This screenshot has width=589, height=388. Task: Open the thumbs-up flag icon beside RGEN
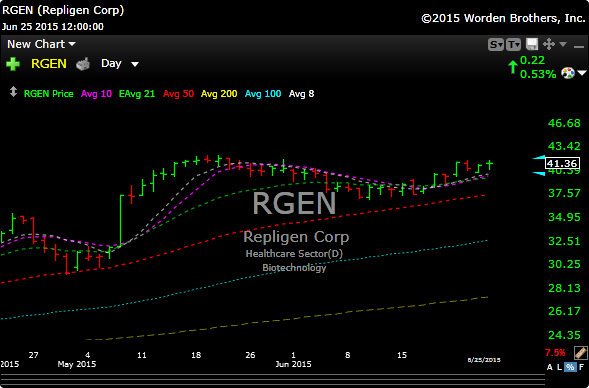[83, 64]
